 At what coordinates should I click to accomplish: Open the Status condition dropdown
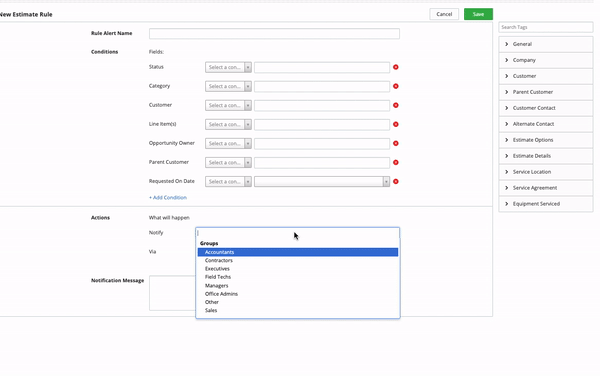pyautogui.click(x=228, y=67)
